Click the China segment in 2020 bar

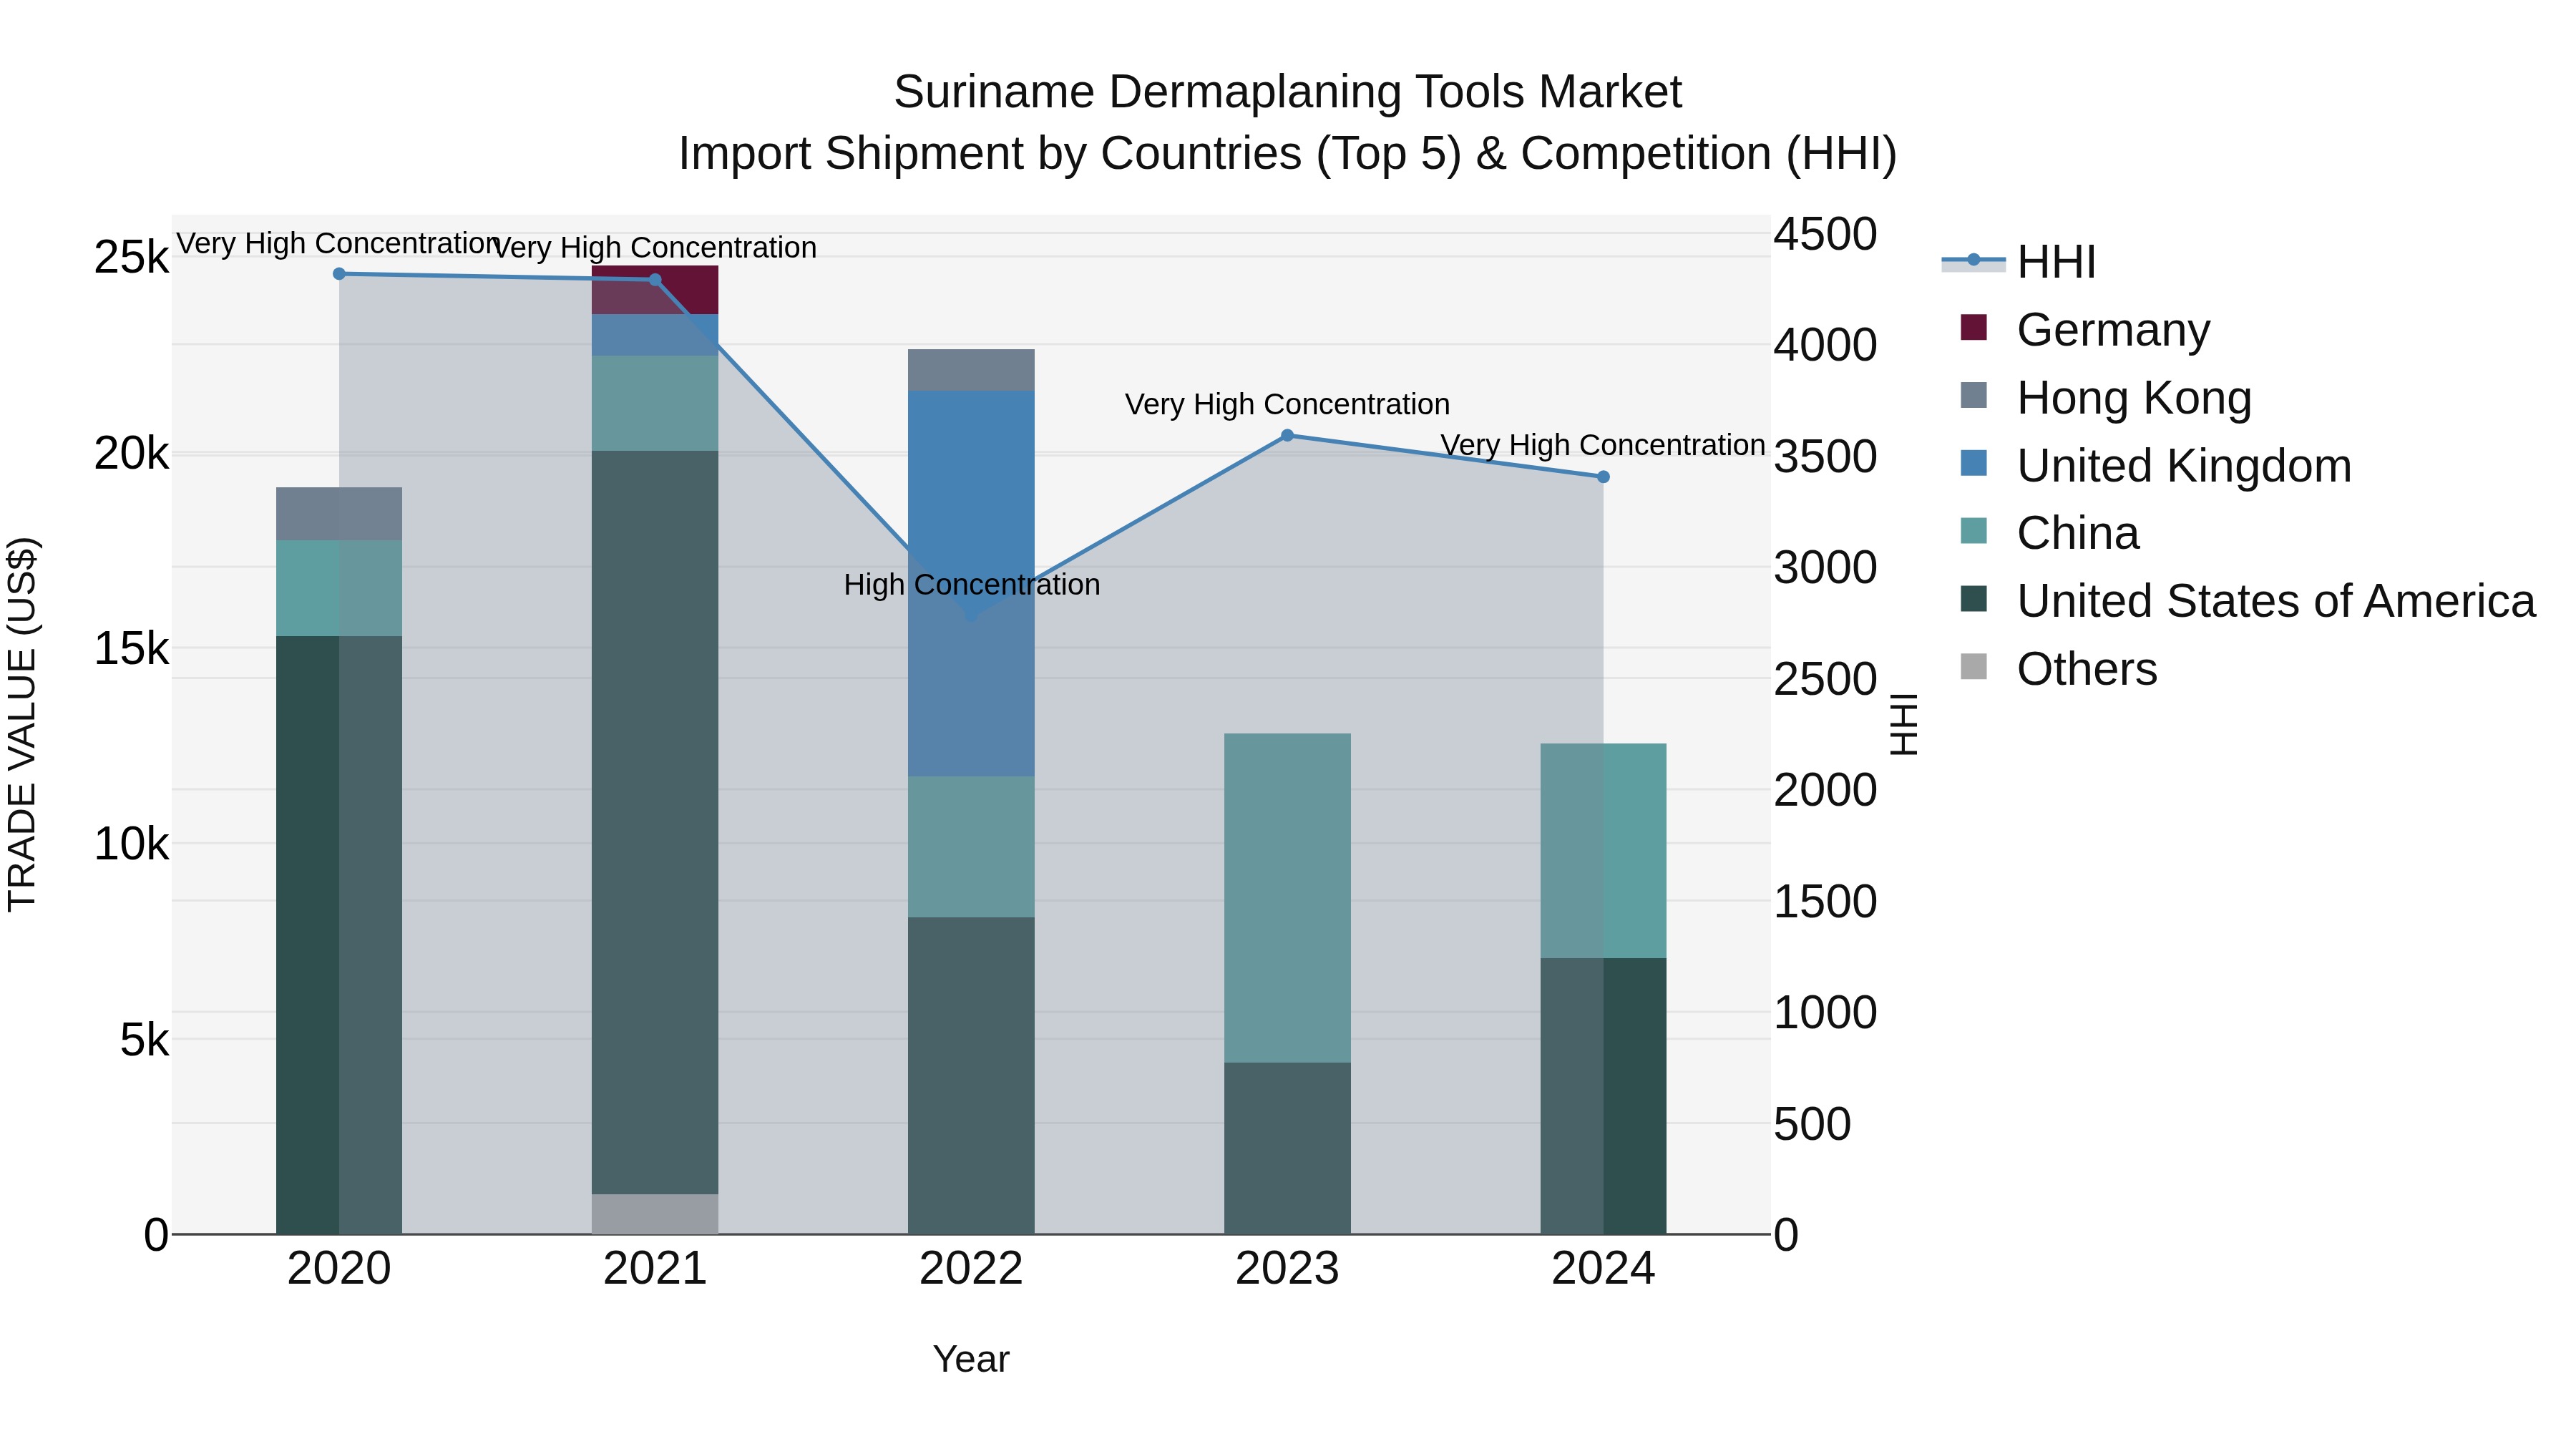pos(339,588)
